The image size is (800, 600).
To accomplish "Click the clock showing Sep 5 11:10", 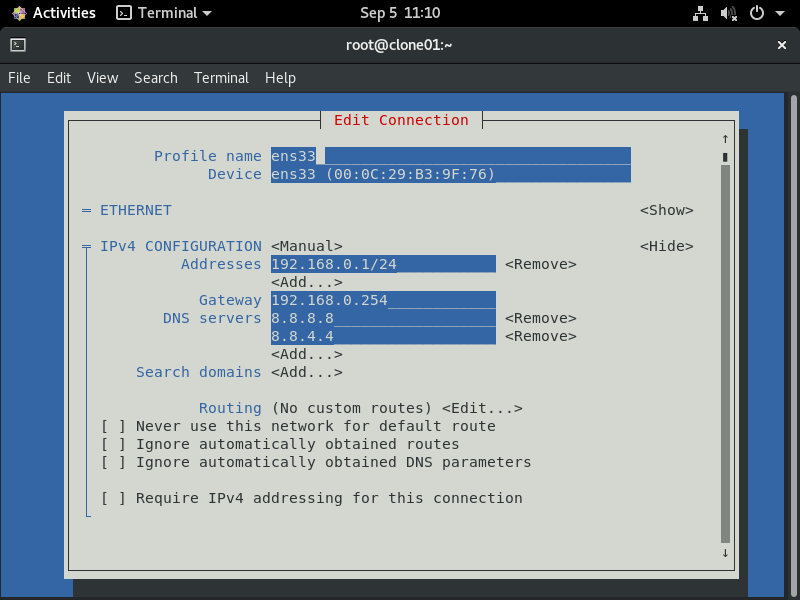I will [x=400, y=13].
